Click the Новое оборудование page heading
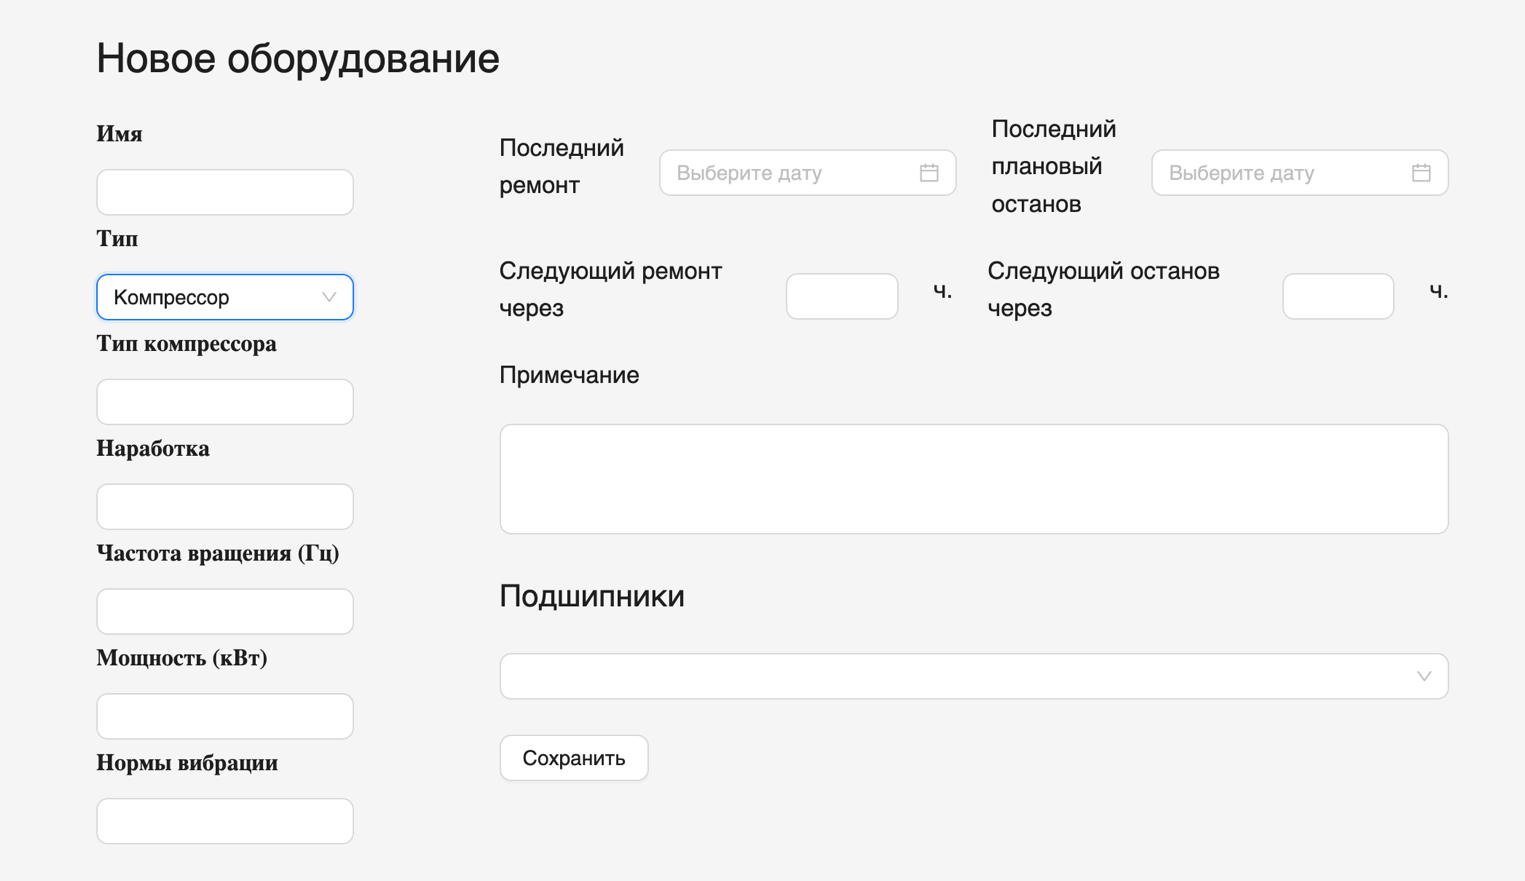This screenshot has width=1525, height=881. [x=297, y=58]
